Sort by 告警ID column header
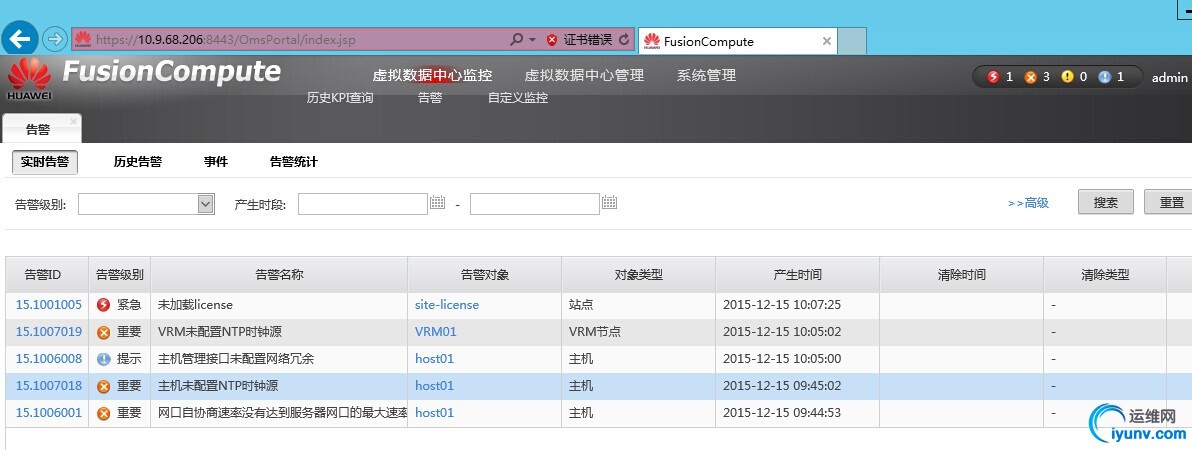 47,275
